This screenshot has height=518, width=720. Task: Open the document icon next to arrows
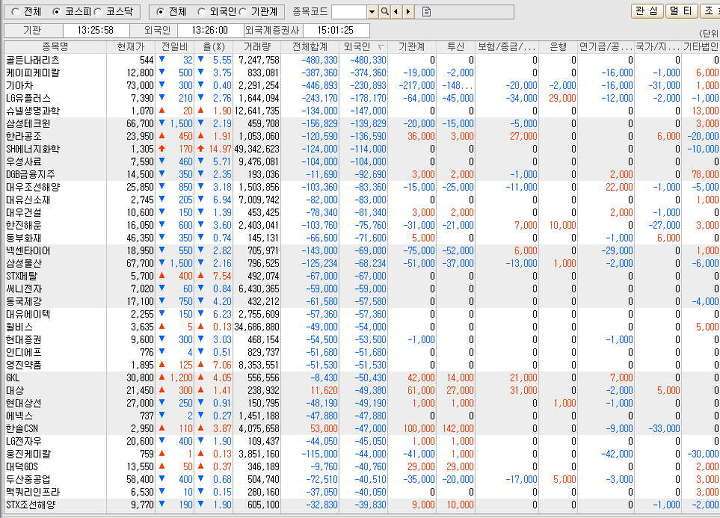click(x=426, y=12)
